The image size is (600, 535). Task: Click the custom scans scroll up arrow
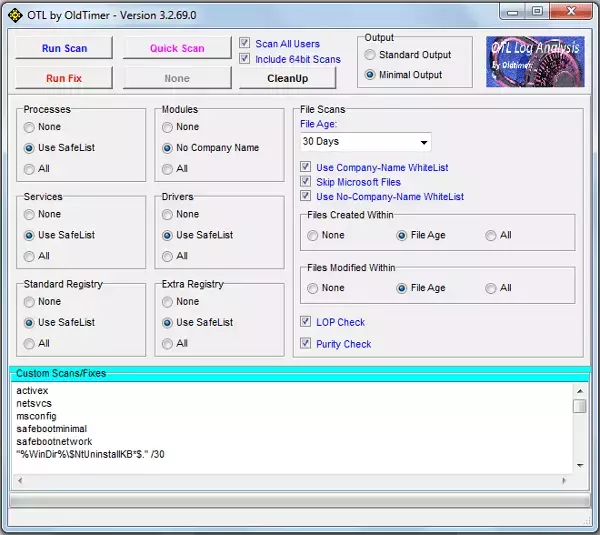coord(580,391)
